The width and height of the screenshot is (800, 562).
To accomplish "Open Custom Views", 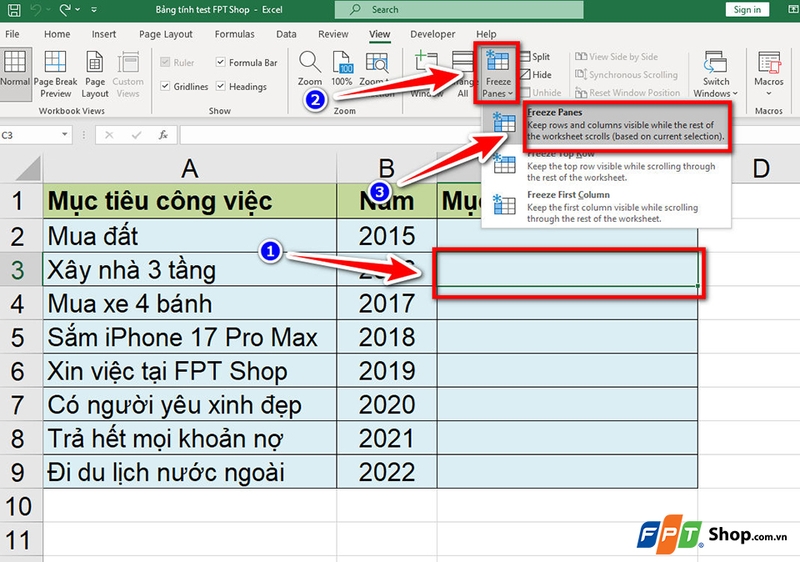I will tap(128, 74).
